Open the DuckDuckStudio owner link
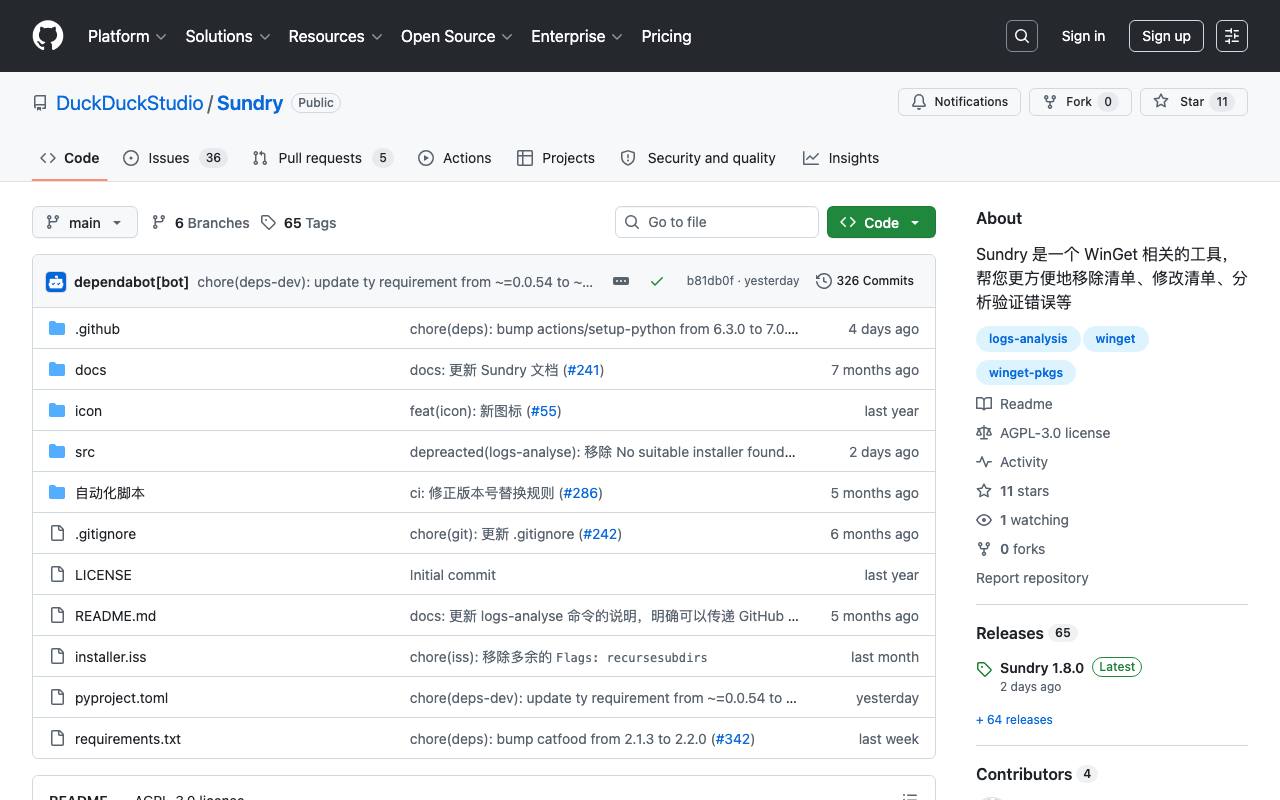1280x800 pixels. (130, 103)
